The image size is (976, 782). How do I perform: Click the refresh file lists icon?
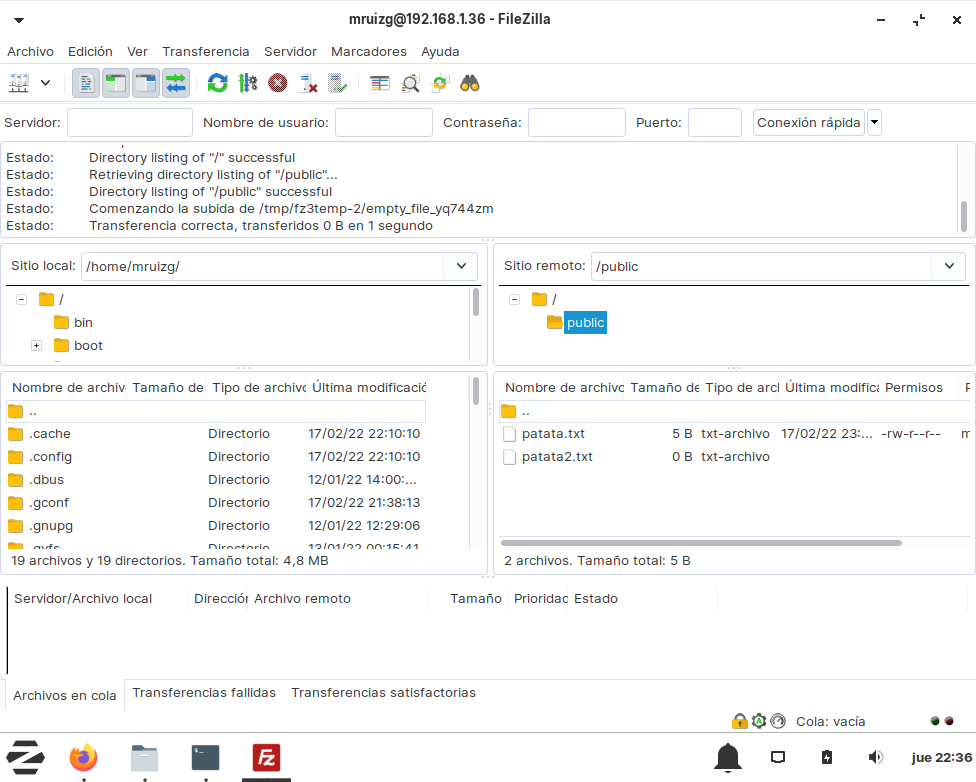[217, 83]
